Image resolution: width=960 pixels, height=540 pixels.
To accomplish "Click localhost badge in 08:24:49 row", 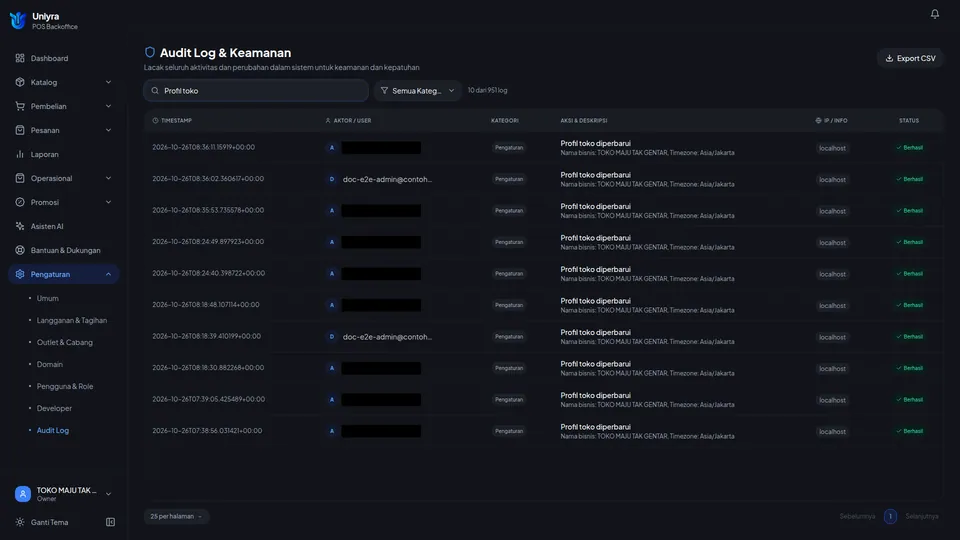I will point(832,242).
